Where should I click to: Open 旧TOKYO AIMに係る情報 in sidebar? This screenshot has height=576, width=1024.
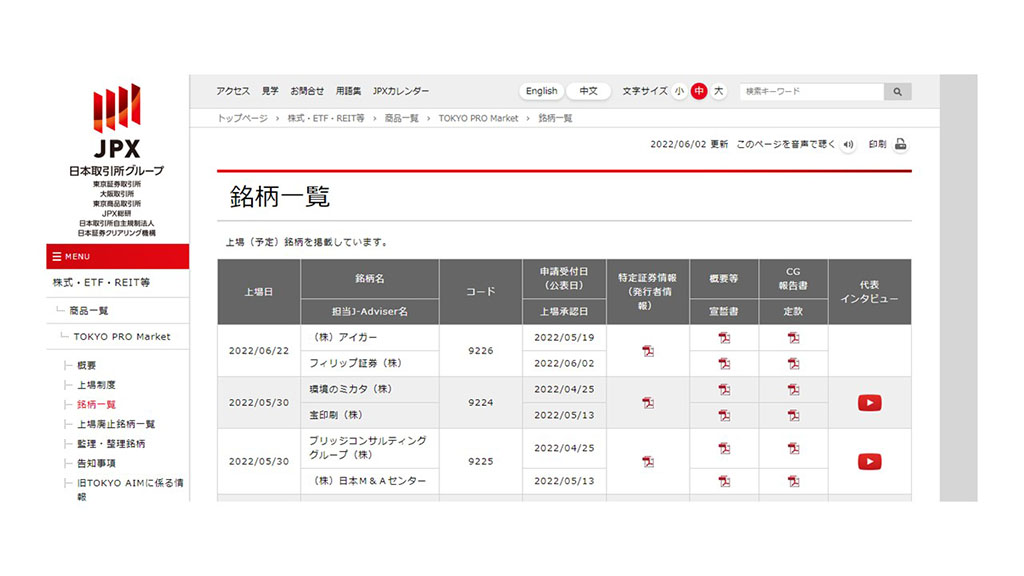click(x=130, y=490)
